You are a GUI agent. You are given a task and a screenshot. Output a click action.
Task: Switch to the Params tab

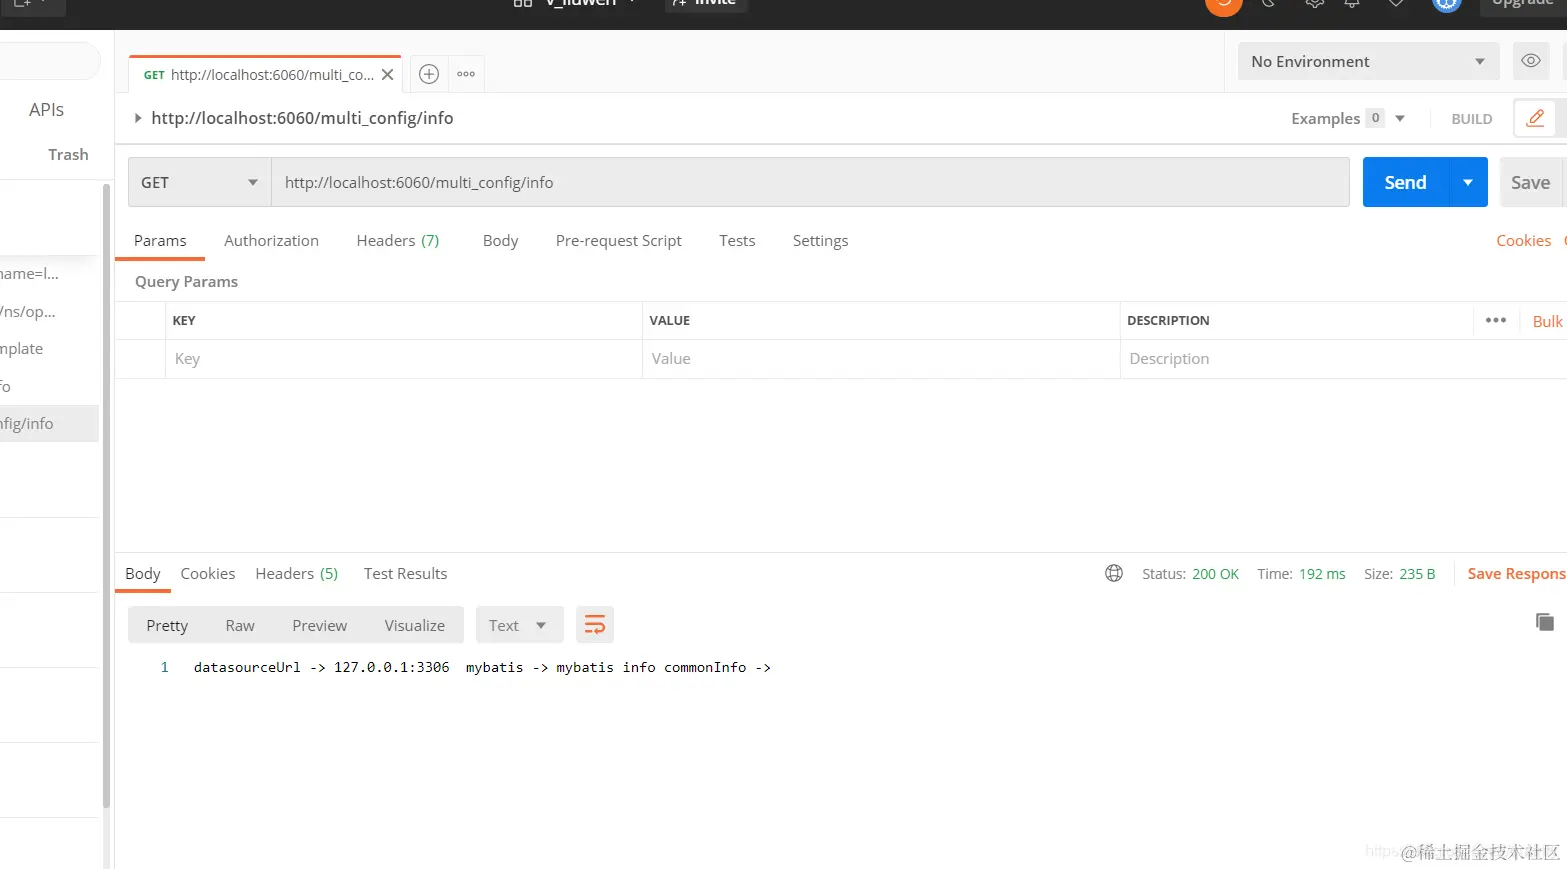coord(160,241)
